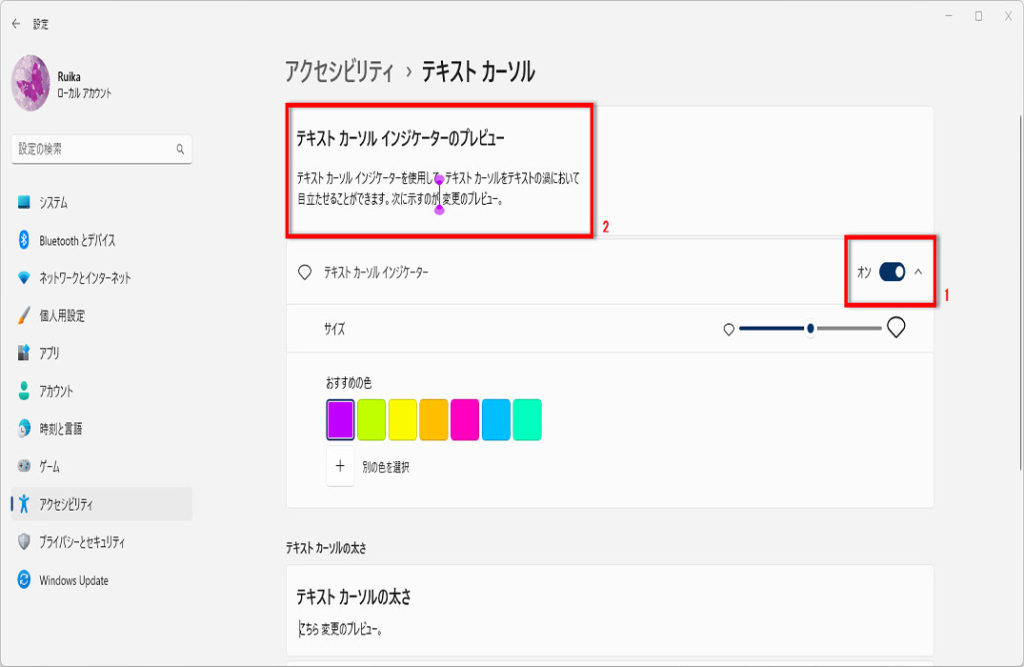Open ネットワークとインターネット settings
This screenshot has height=667, width=1024.
click(x=84, y=278)
